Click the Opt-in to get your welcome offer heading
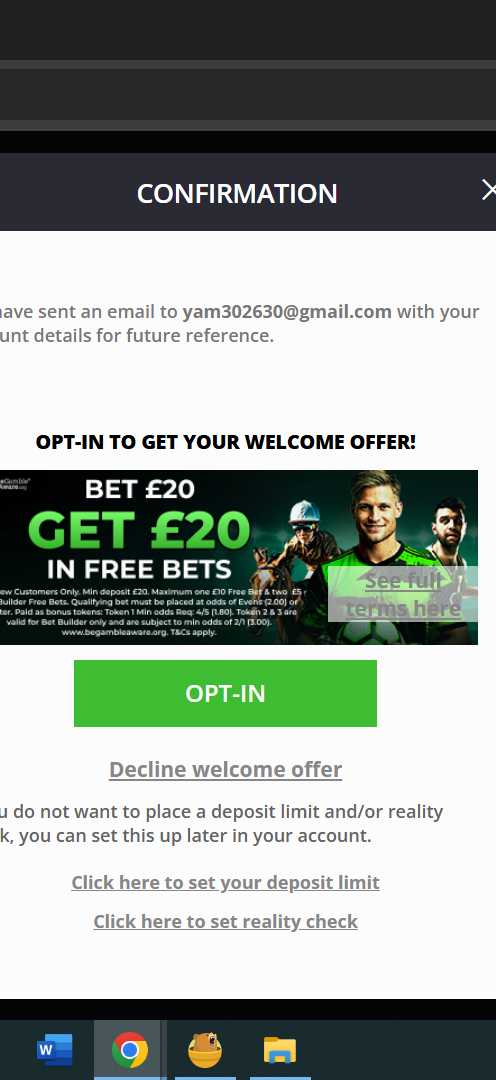 tap(225, 442)
